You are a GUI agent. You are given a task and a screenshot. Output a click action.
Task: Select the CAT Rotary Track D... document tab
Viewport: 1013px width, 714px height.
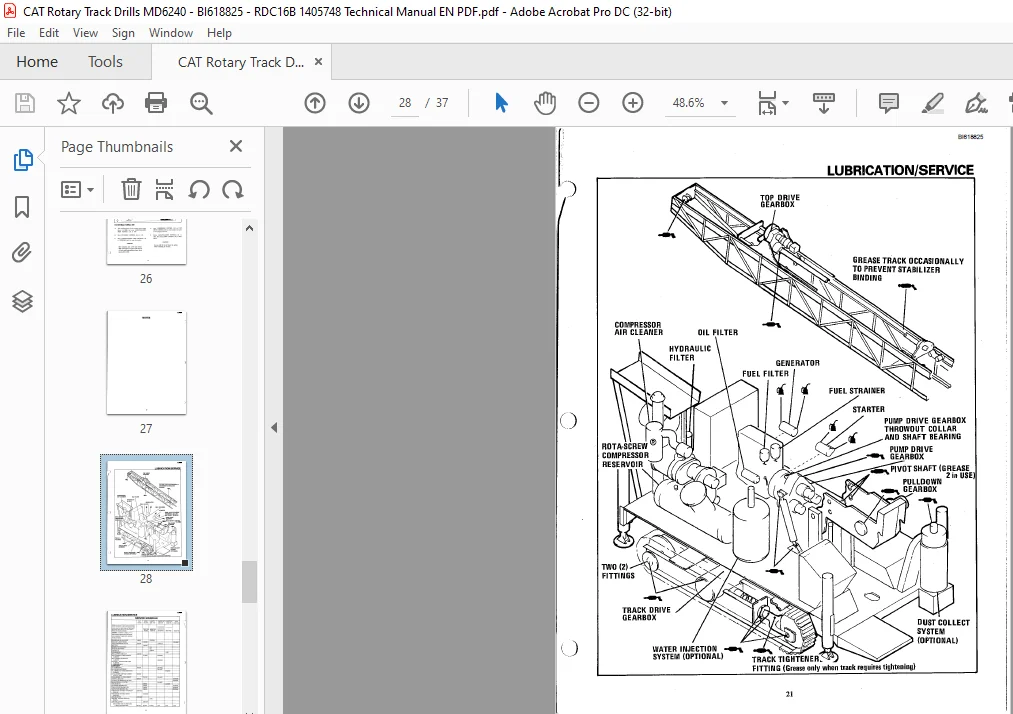(240, 62)
